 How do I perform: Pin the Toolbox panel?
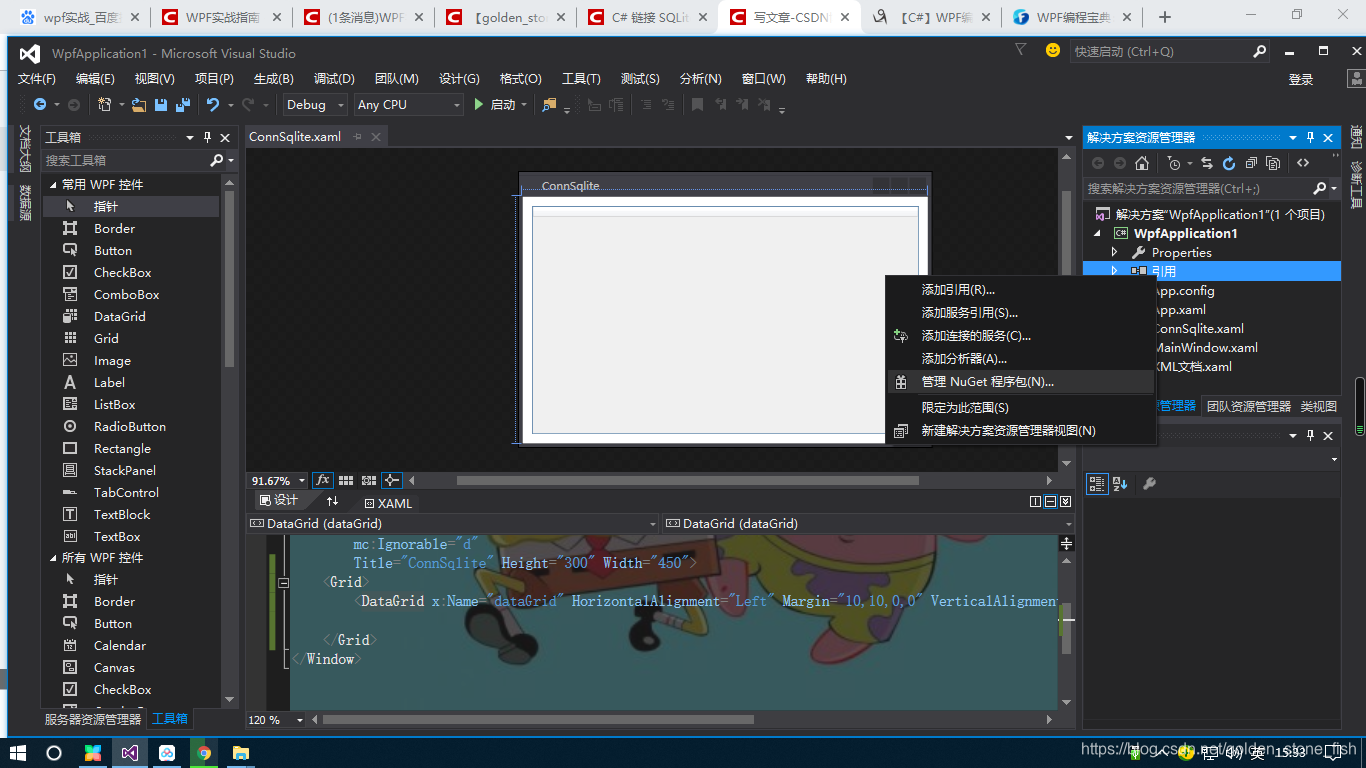point(207,138)
